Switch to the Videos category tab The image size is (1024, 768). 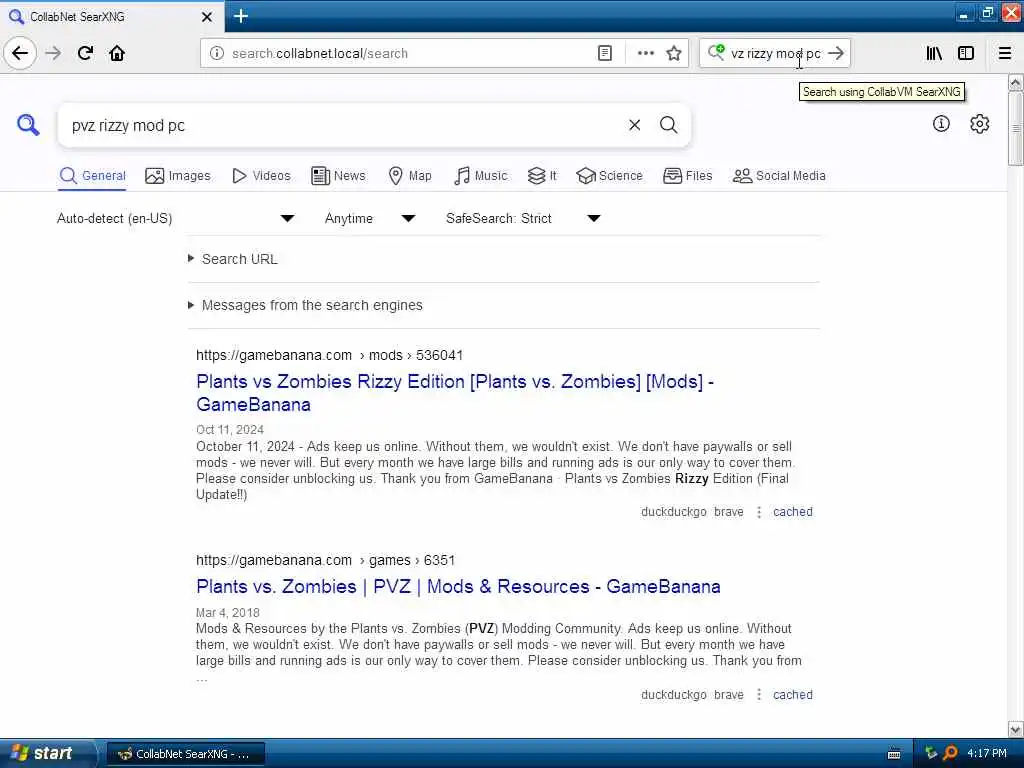(x=261, y=176)
